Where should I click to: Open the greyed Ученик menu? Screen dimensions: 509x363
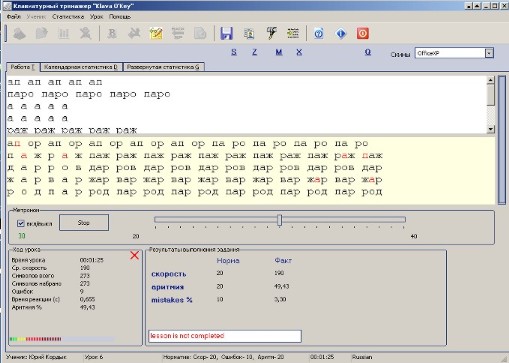point(36,17)
